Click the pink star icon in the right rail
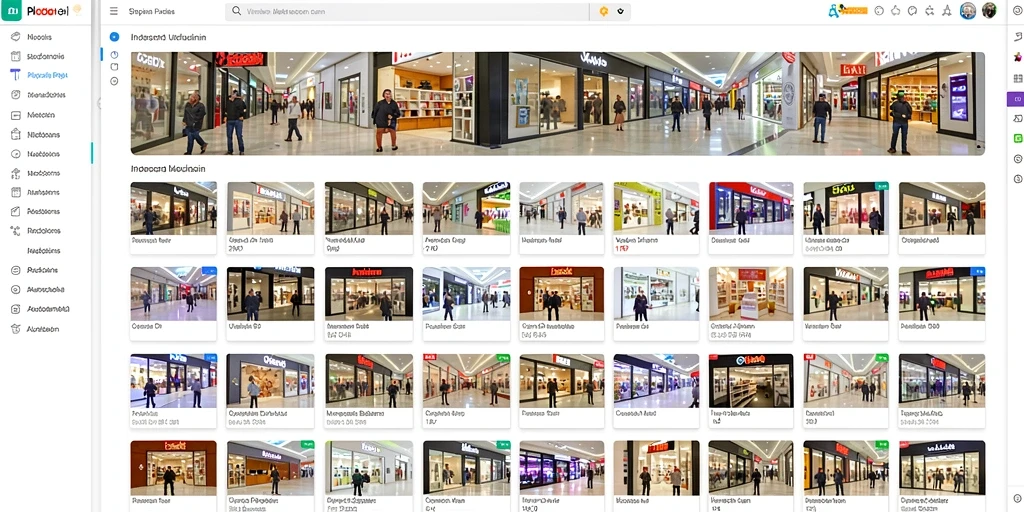The width and height of the screenshot is (1024, 512). click(x=1017, y=57)
